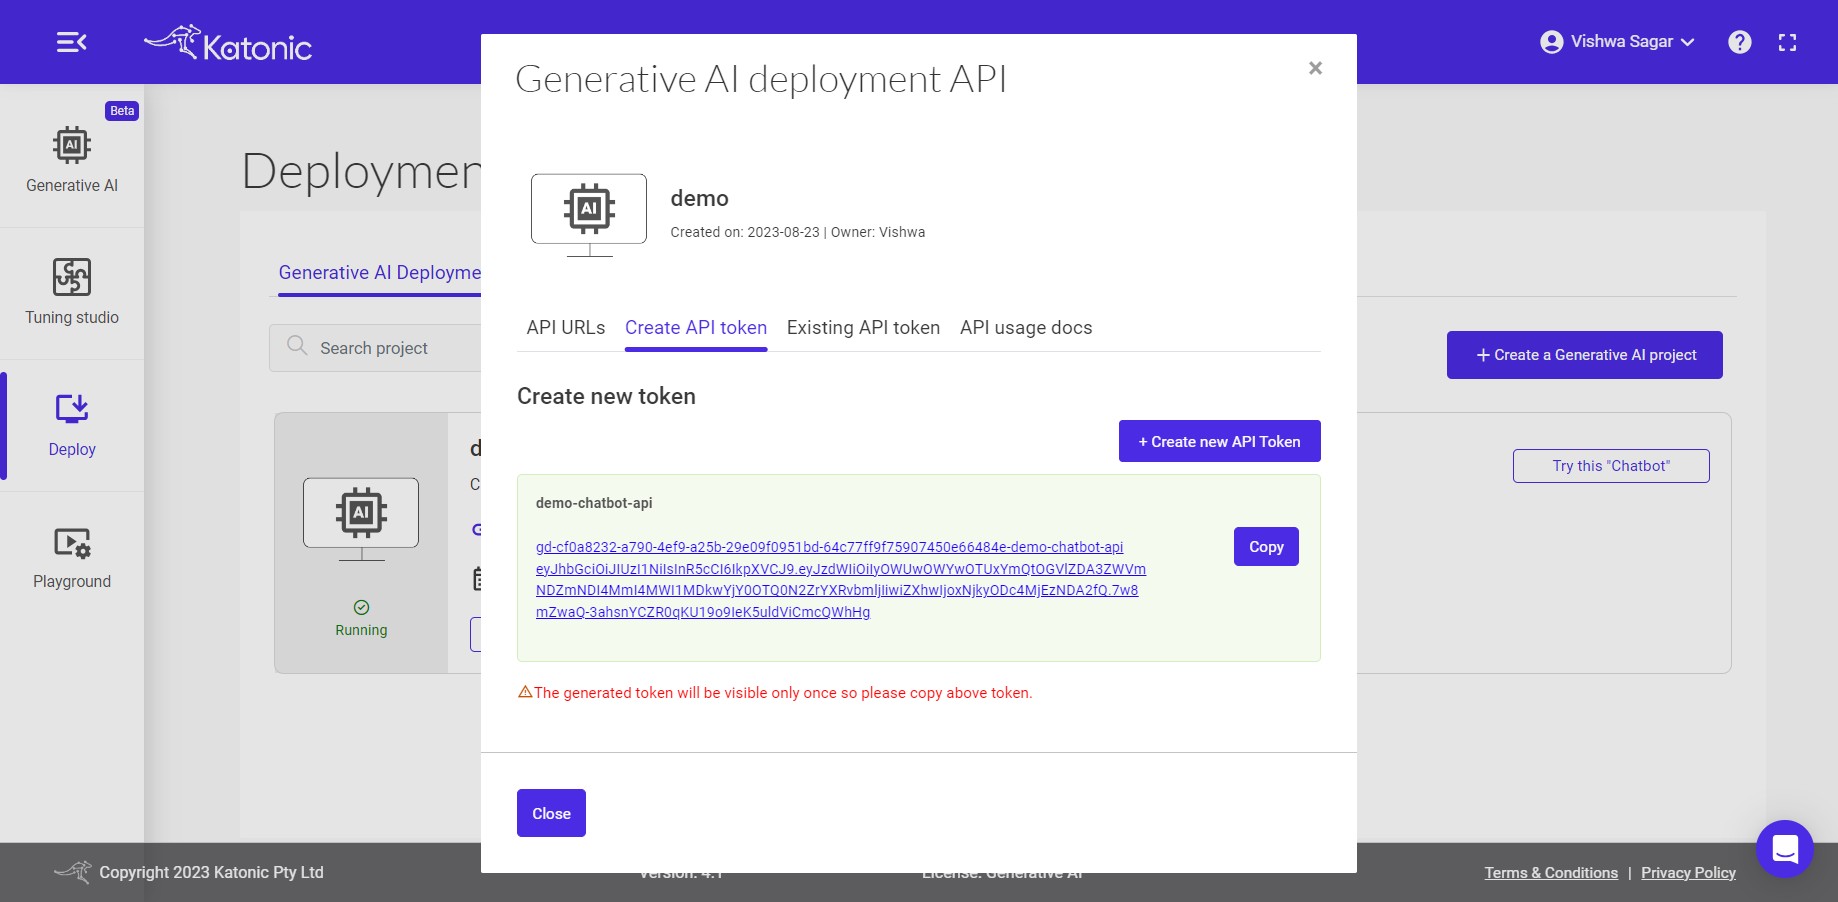Viewport: 1838px width, 902px height.
Task: Open the Tuning studio sidebar item
Action: point(72,292)
